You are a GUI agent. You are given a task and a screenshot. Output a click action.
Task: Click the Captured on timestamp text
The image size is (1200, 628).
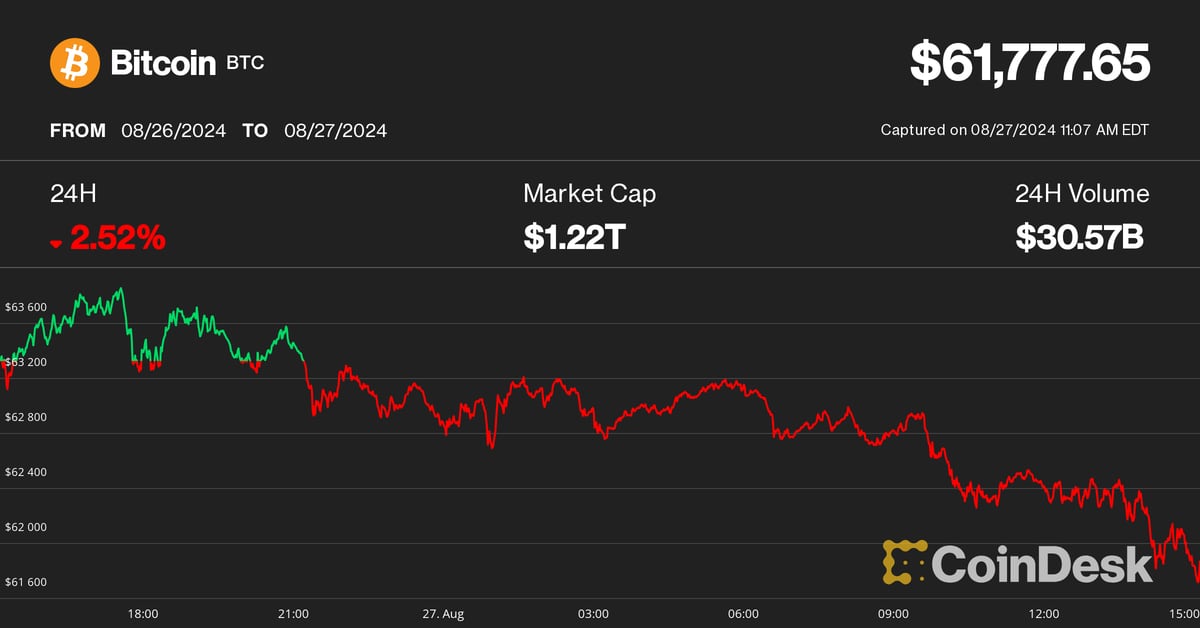click(1014, 130)
